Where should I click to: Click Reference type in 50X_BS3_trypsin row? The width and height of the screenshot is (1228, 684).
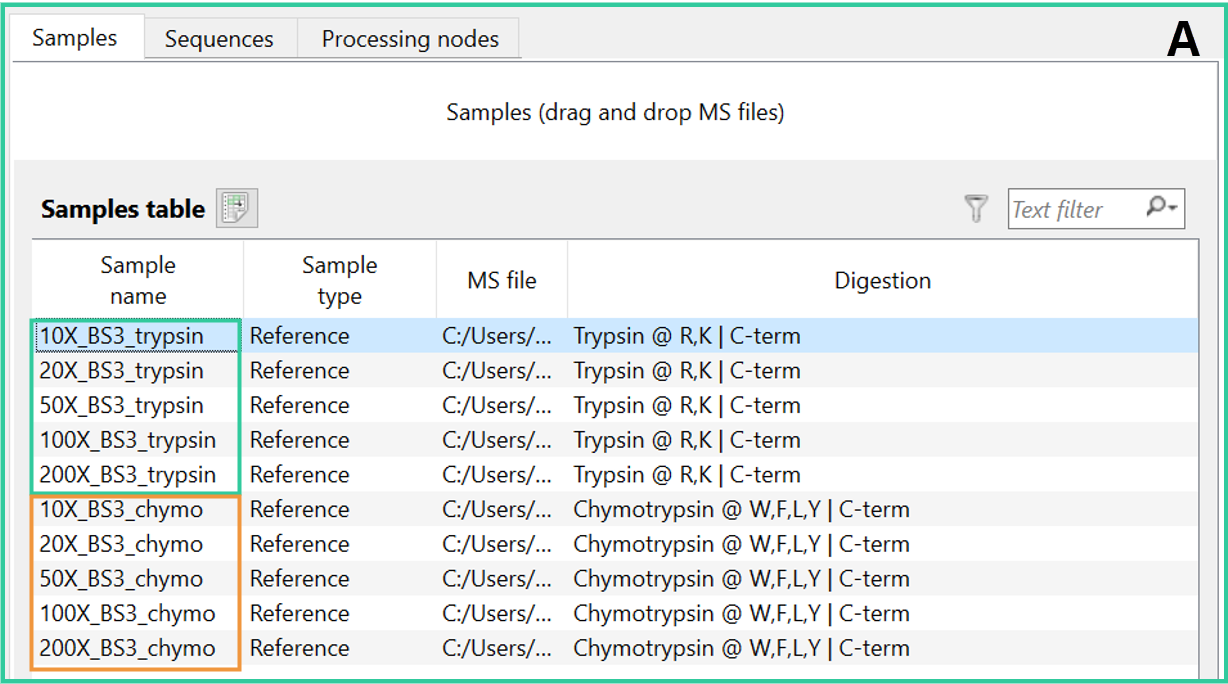click(300, 405)
